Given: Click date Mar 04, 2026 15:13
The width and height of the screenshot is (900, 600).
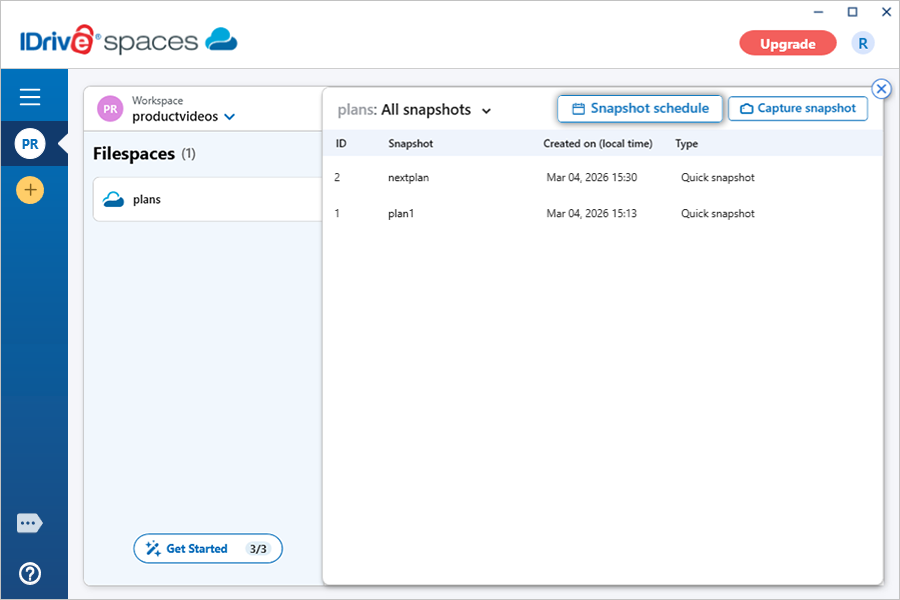Looking at the screenshot, I should click(x=592, y=214).
